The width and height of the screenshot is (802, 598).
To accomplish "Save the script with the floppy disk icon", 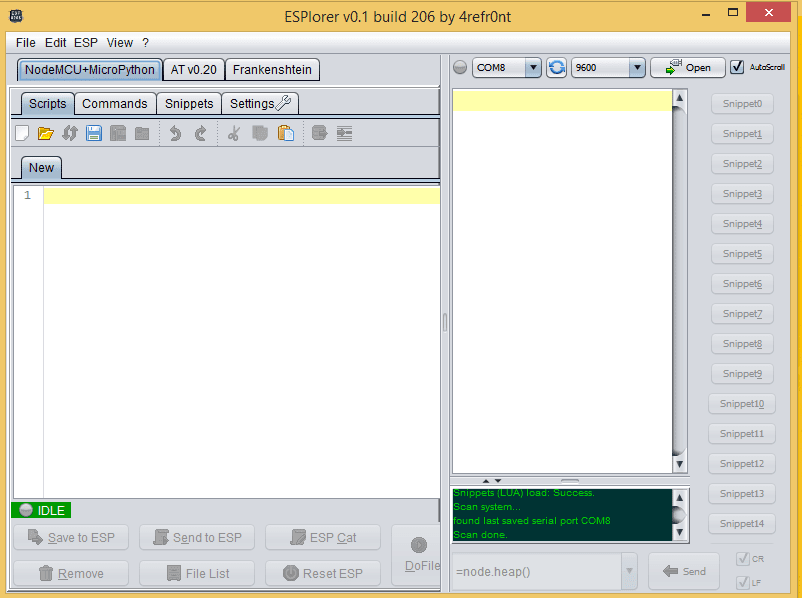I will coord(93,133).
